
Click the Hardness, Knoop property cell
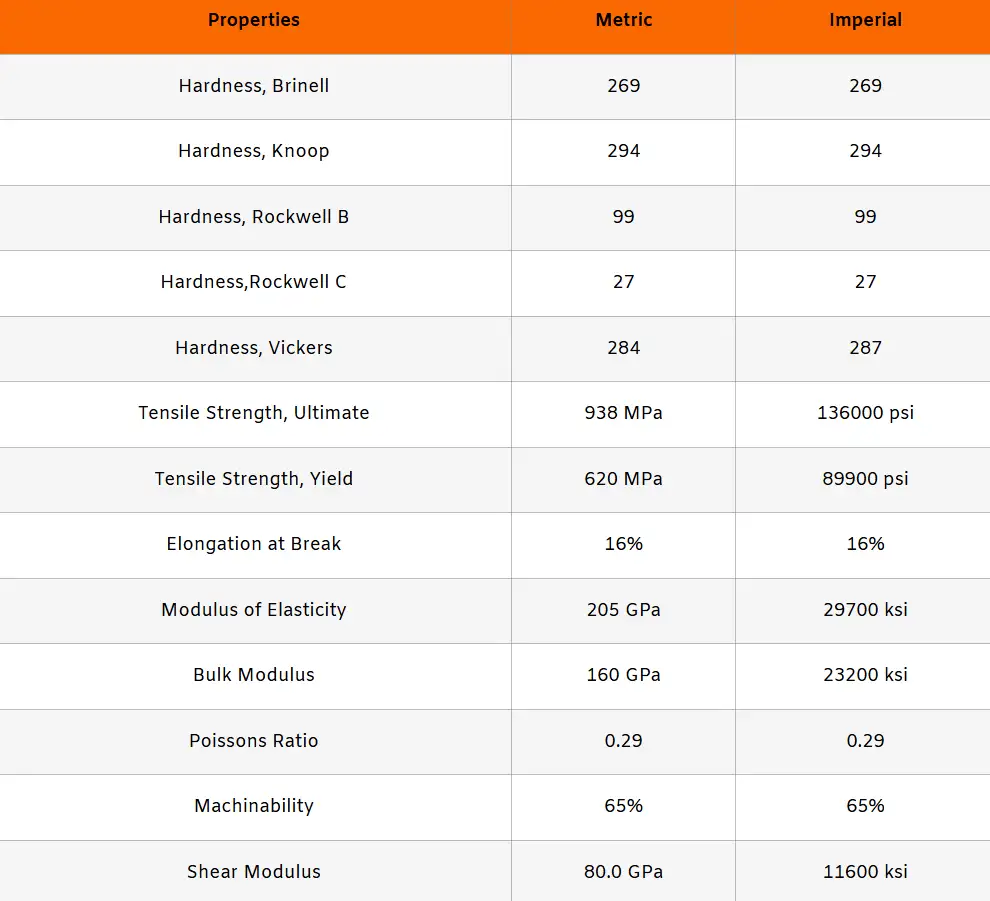(254, 151)
